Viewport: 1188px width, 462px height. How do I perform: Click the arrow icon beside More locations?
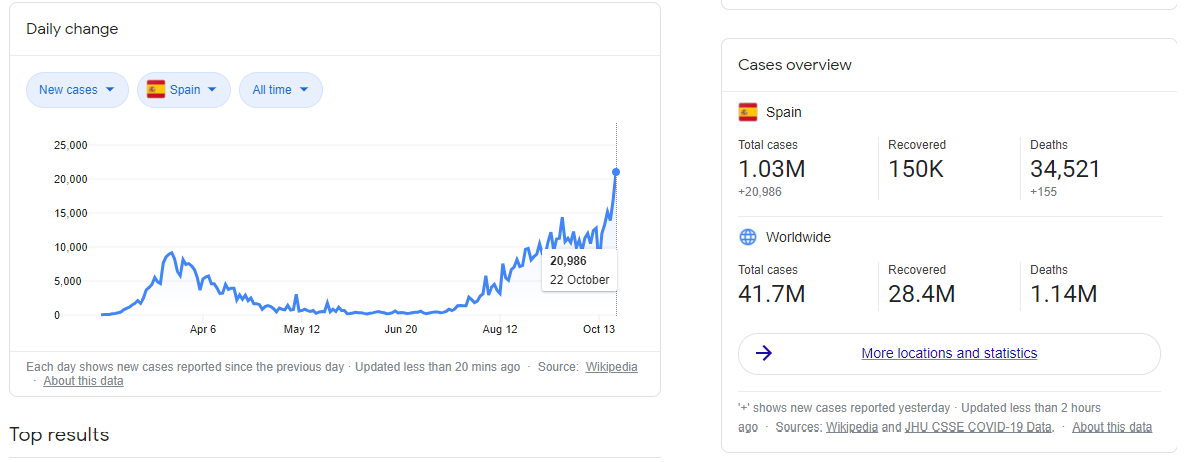[x=764, y=353]
